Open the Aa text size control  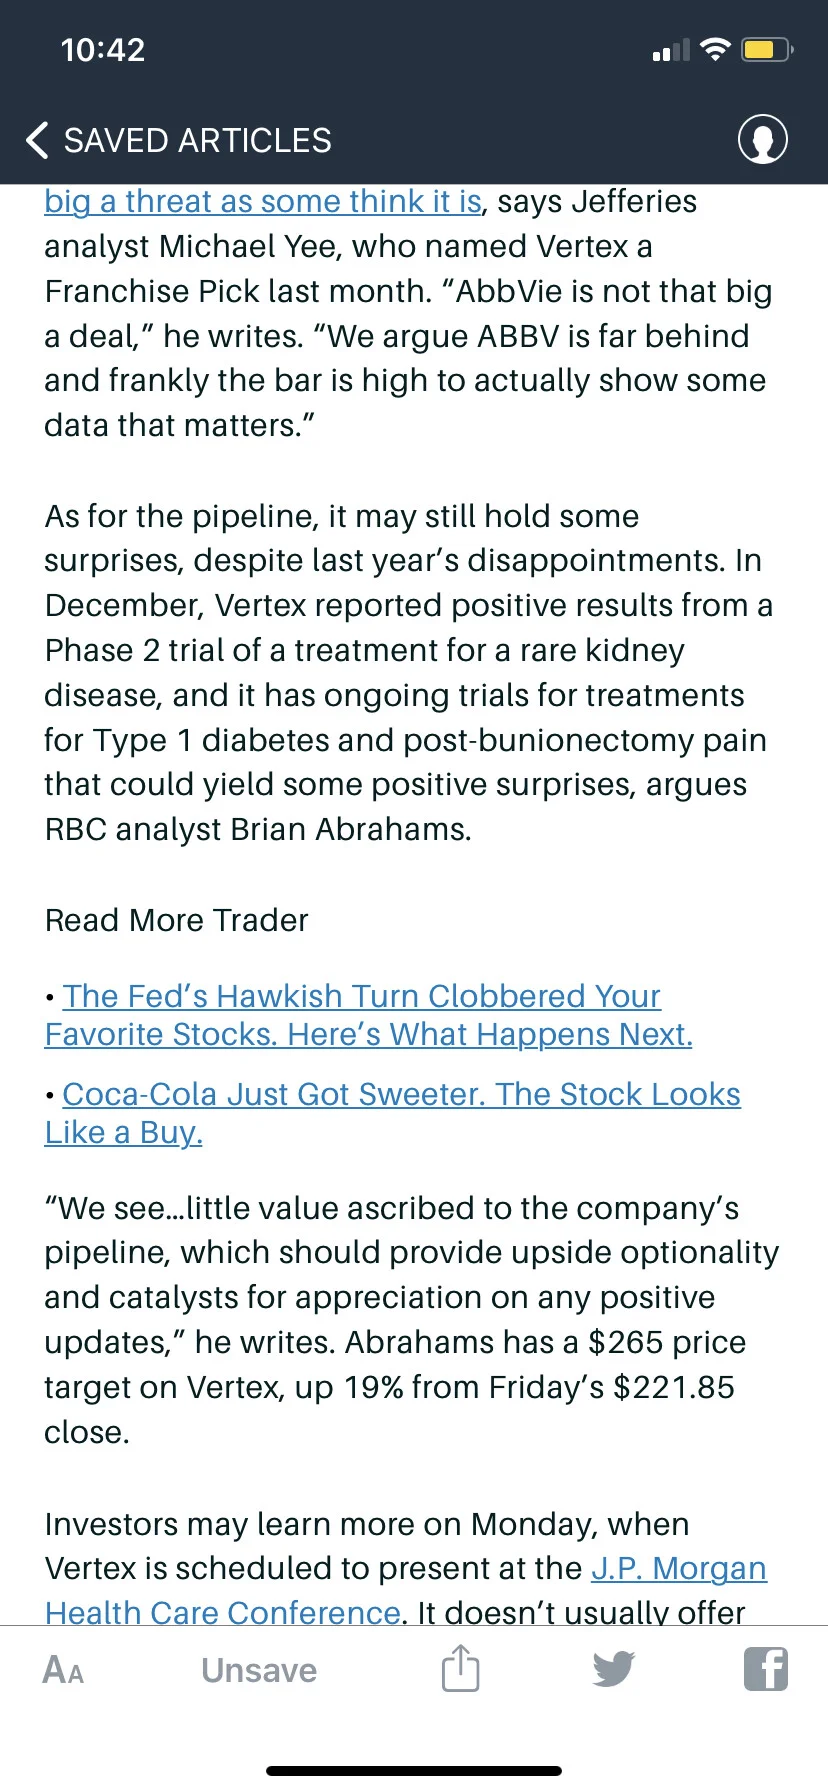point(63,1670)
